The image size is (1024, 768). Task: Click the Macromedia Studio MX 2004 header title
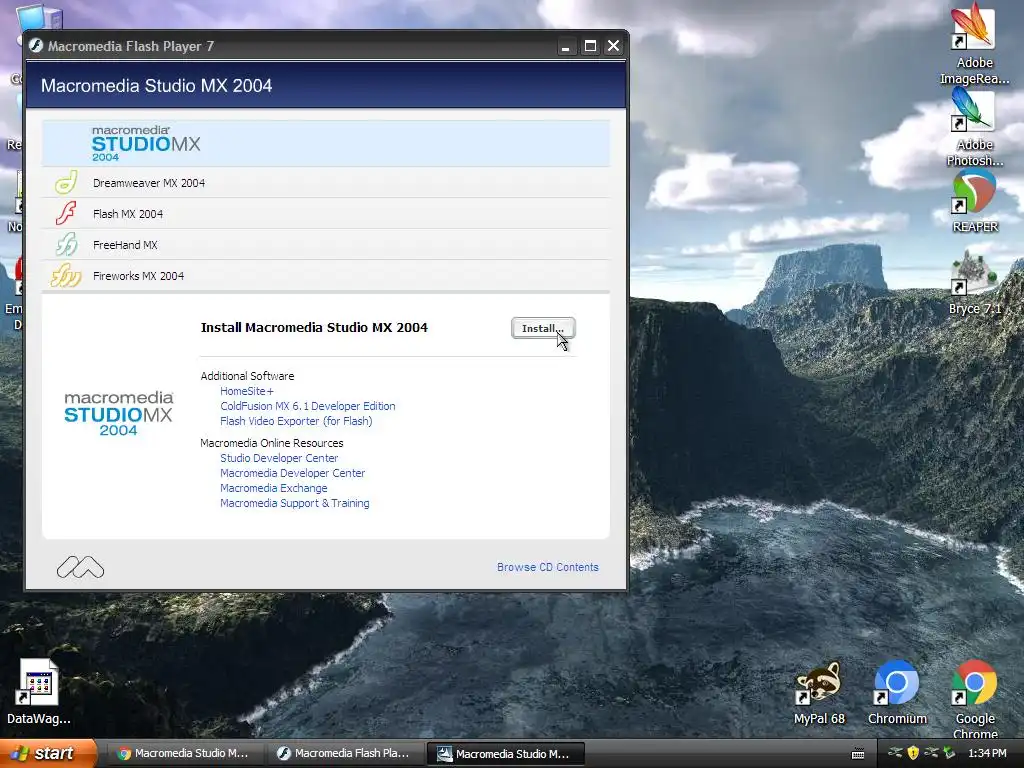click(x=157, y=86)
